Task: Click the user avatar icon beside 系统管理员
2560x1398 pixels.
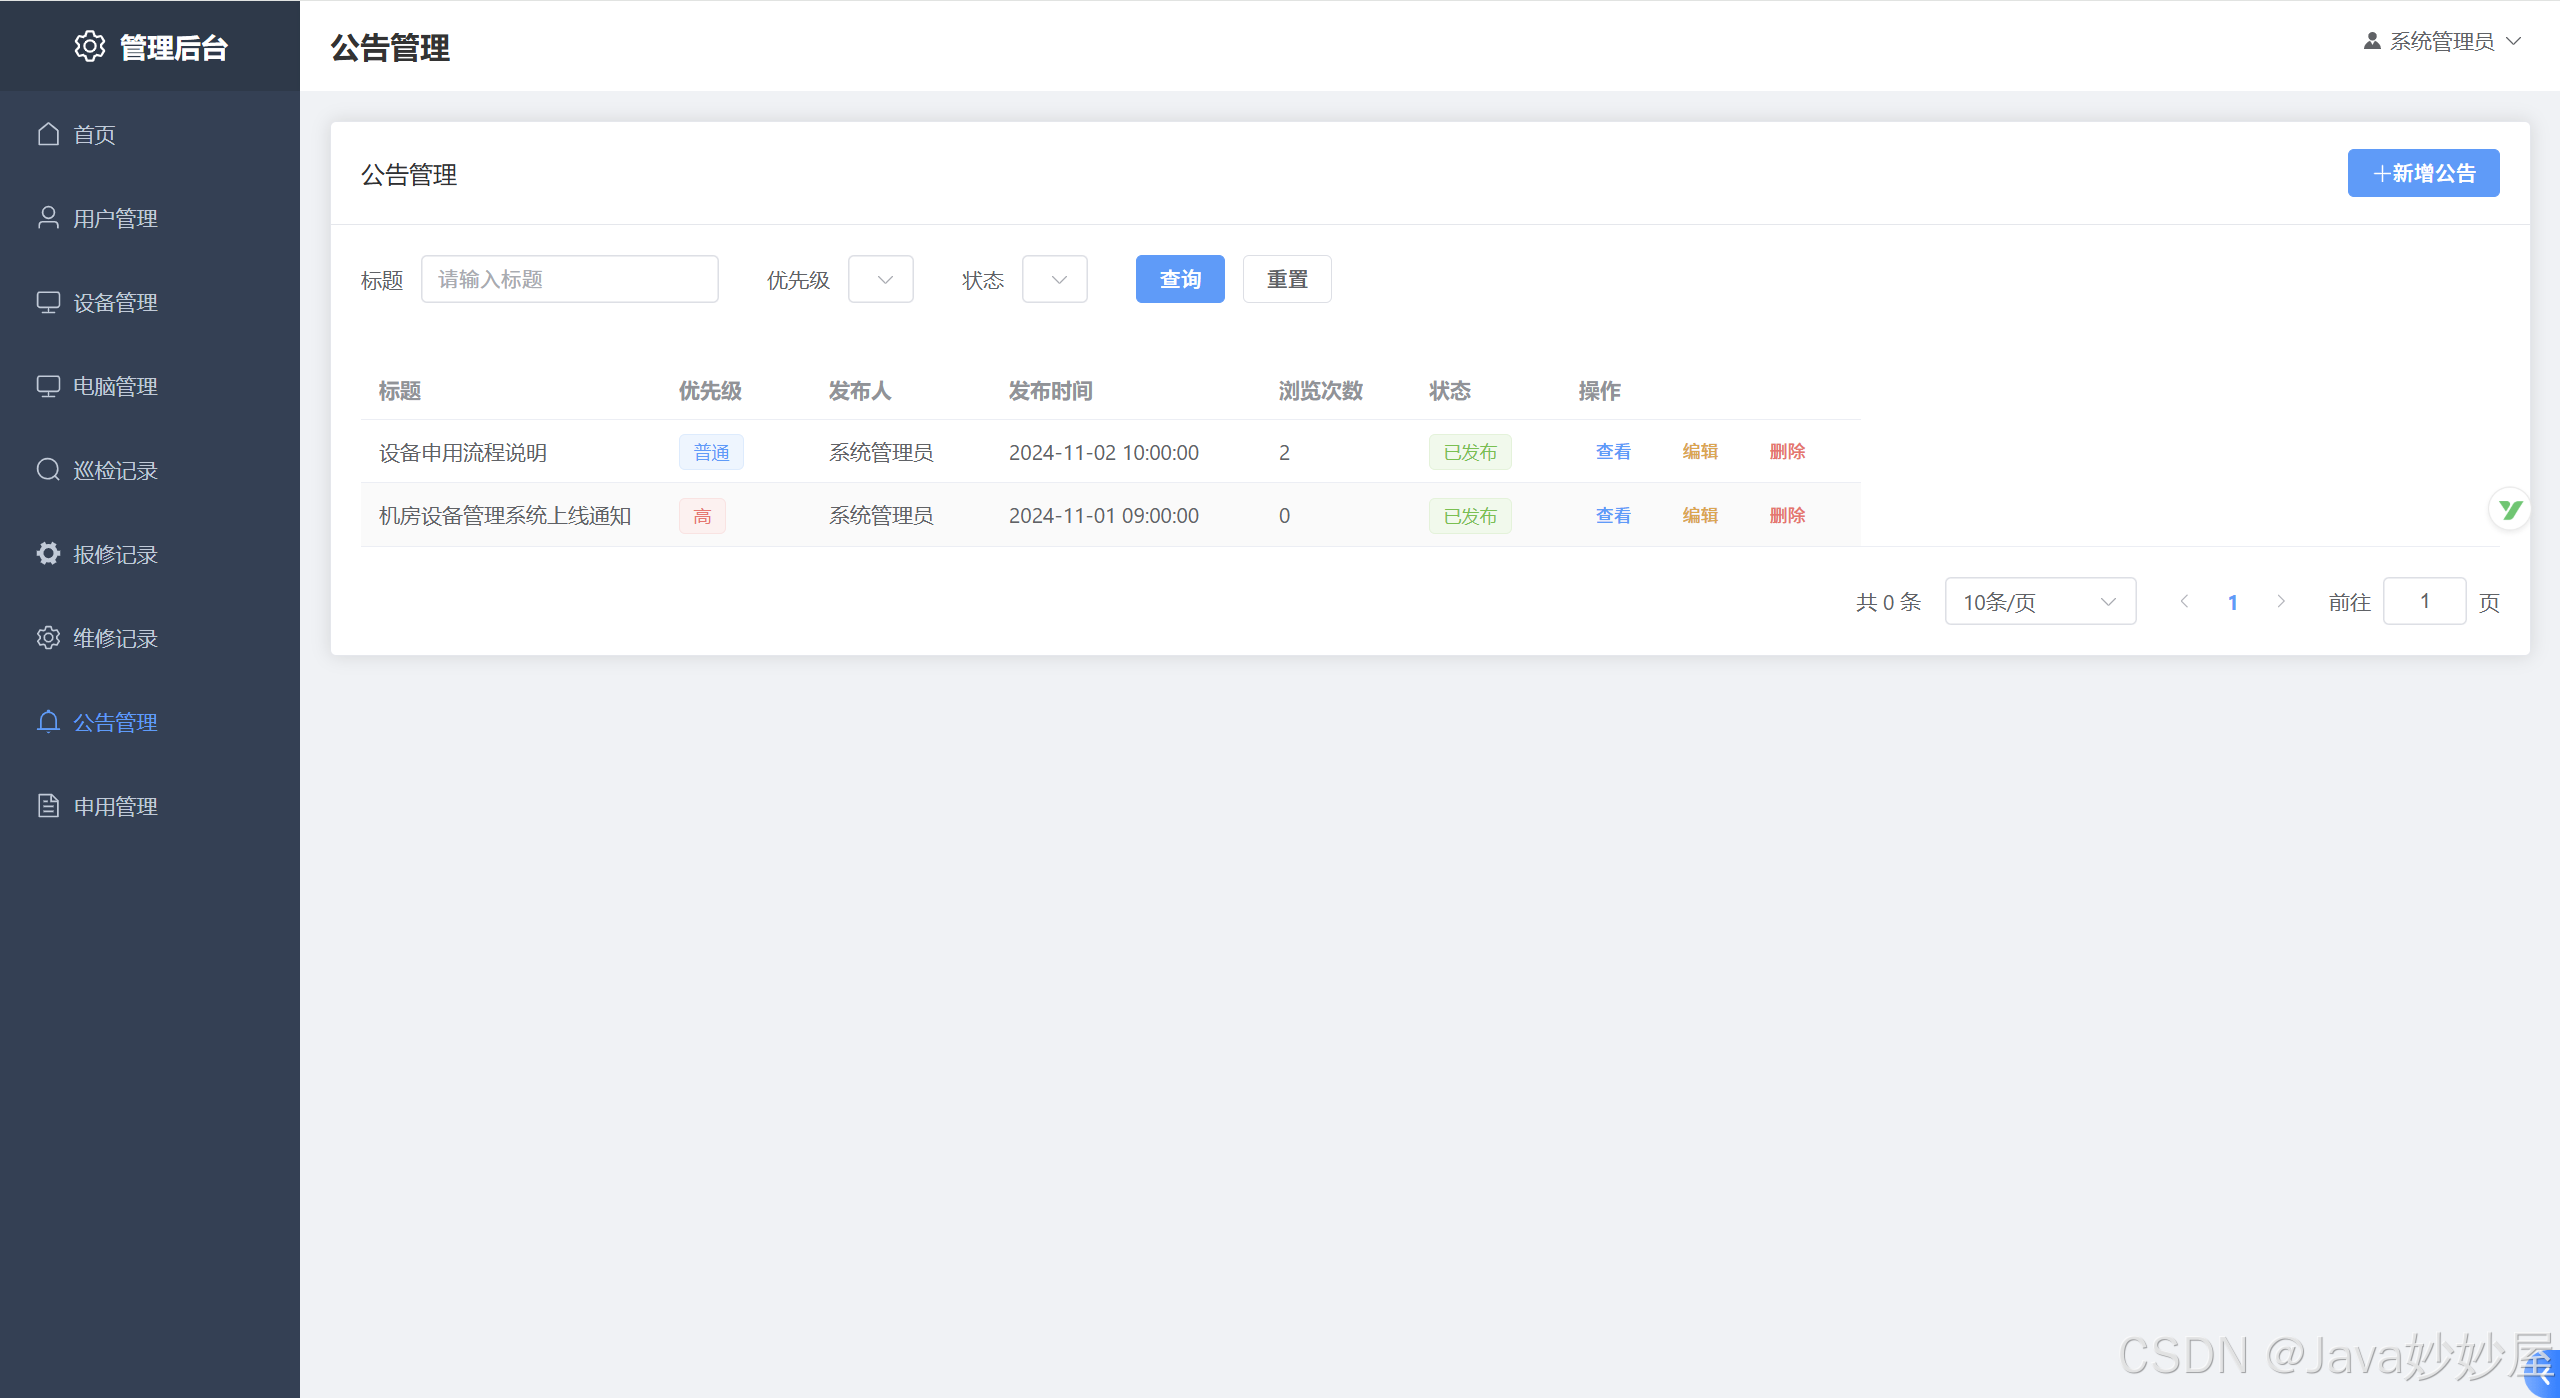Action: point(2371,41)
